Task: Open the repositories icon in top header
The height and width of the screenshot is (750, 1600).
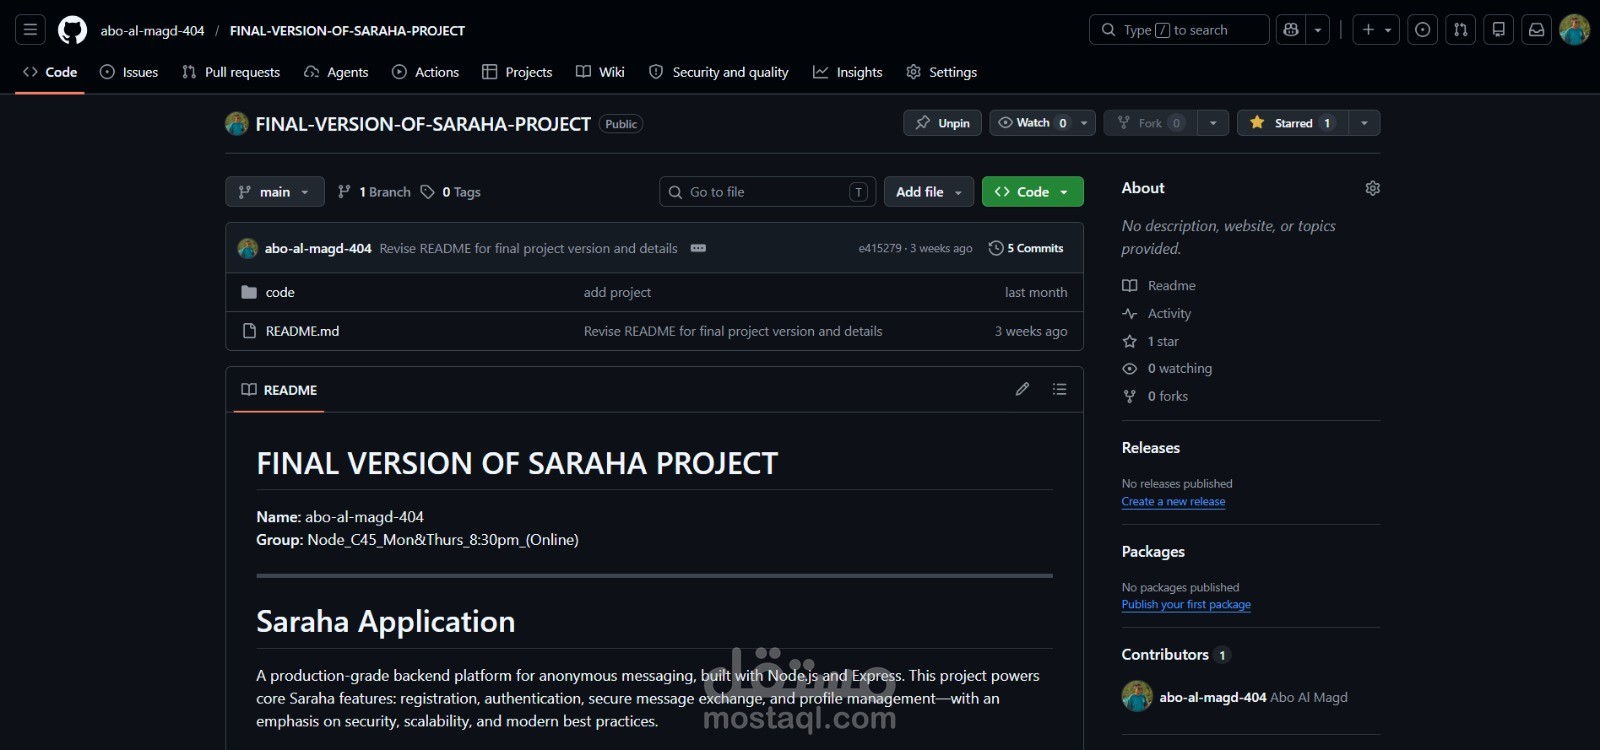Action: click(1499, 30)
